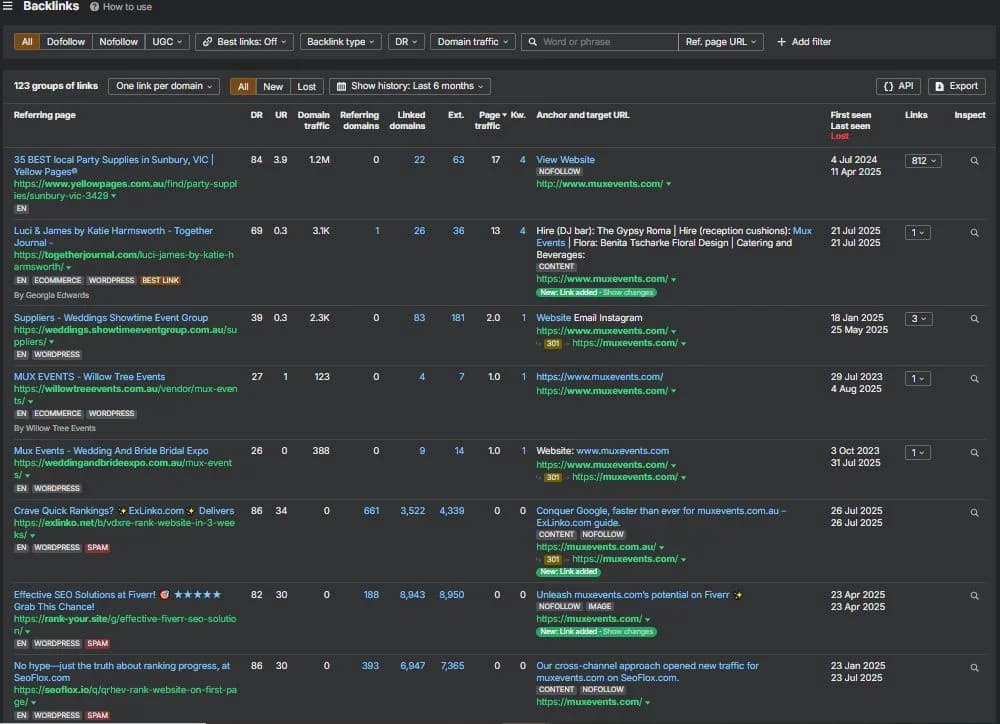This screenshot has width=1000, height=724.
Task: Export the backlinks list
Action: coord(957,86)
